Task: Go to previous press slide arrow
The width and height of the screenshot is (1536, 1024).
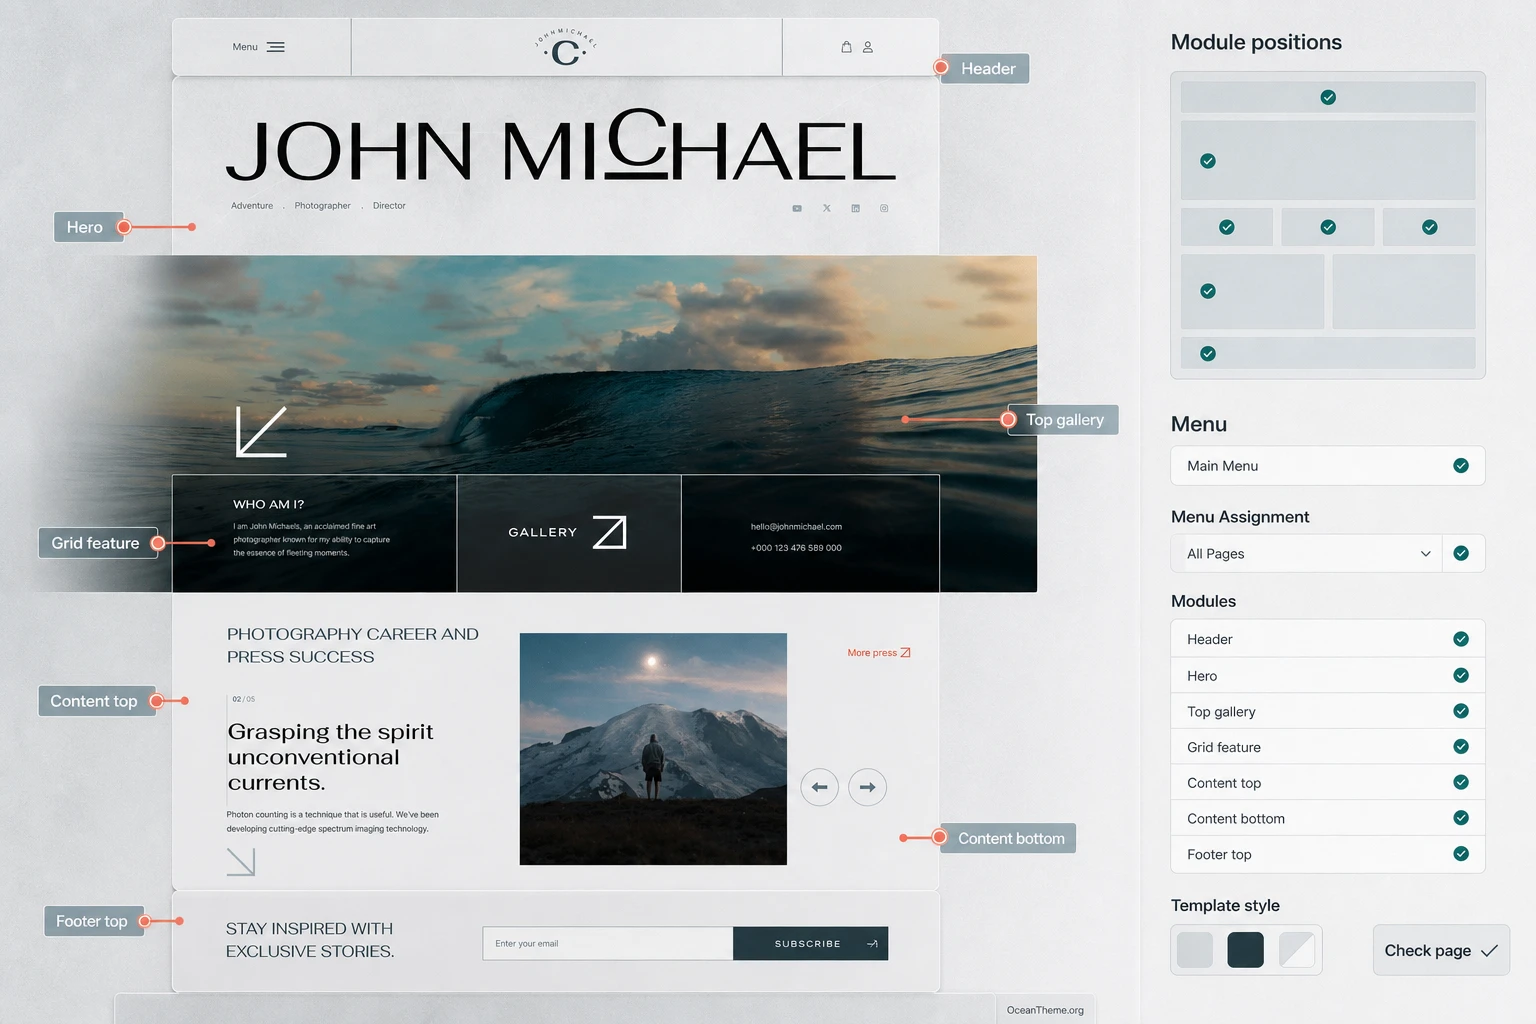Action: pos(819,787)
